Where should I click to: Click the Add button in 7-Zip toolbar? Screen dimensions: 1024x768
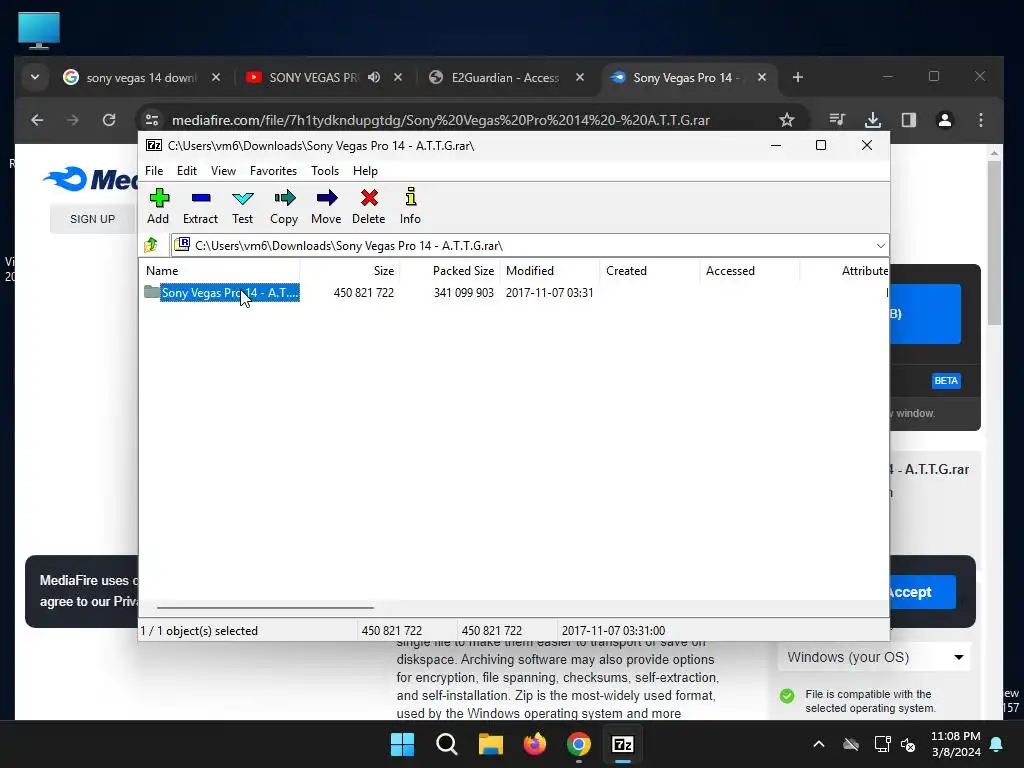[158, 206]
